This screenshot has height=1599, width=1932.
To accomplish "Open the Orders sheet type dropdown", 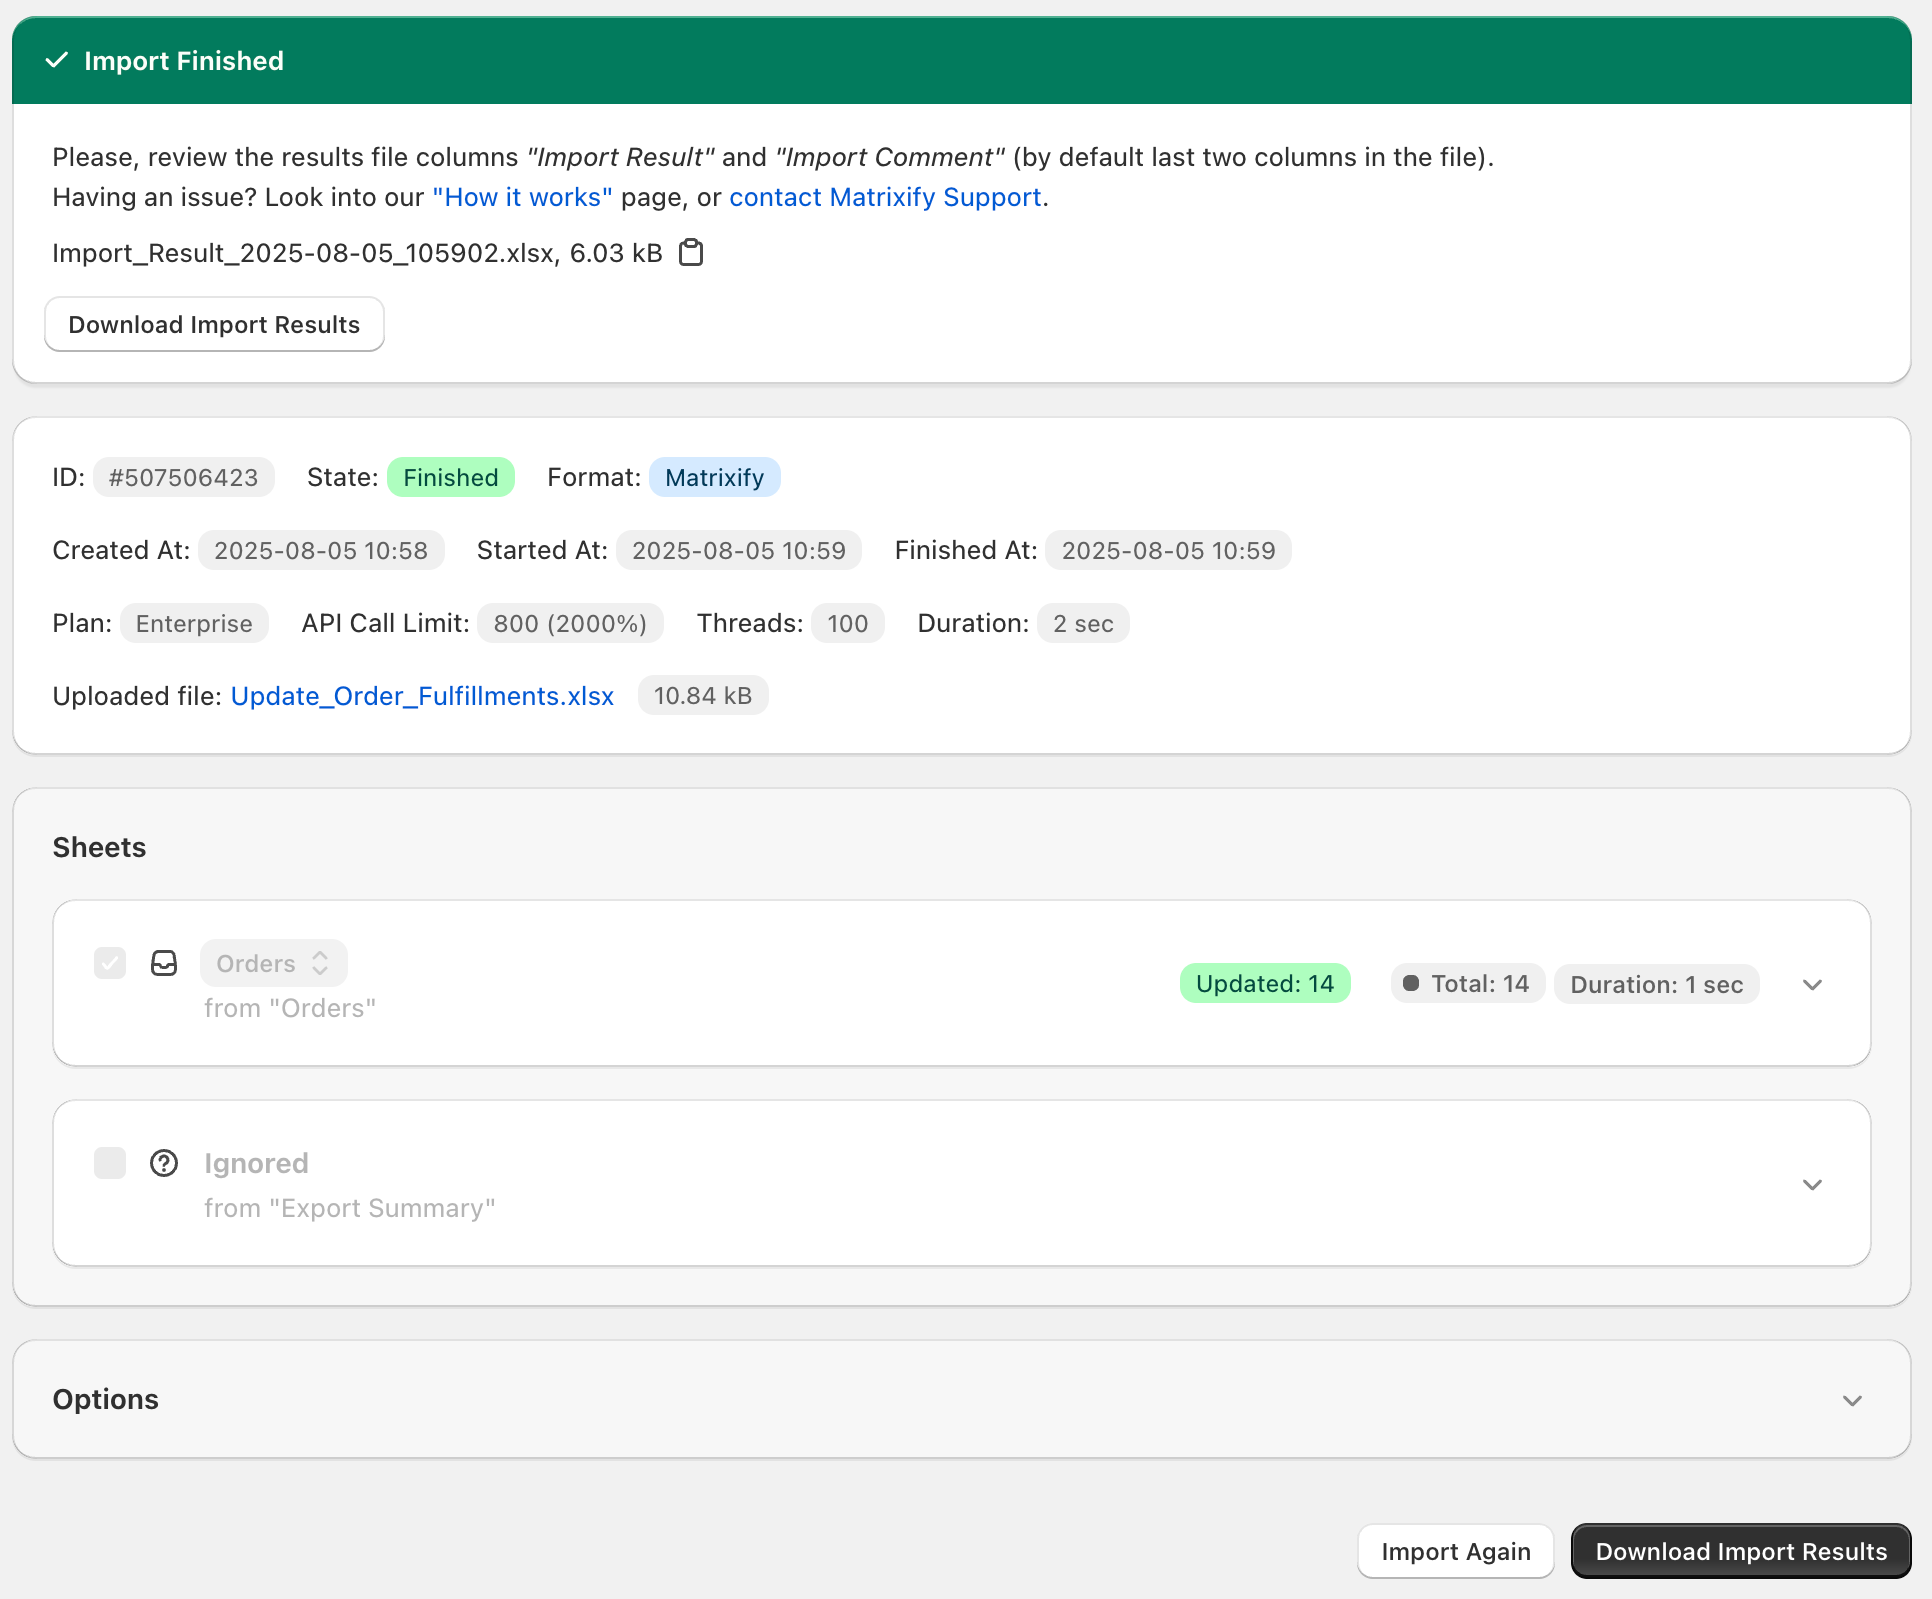I will pos(273,963).
